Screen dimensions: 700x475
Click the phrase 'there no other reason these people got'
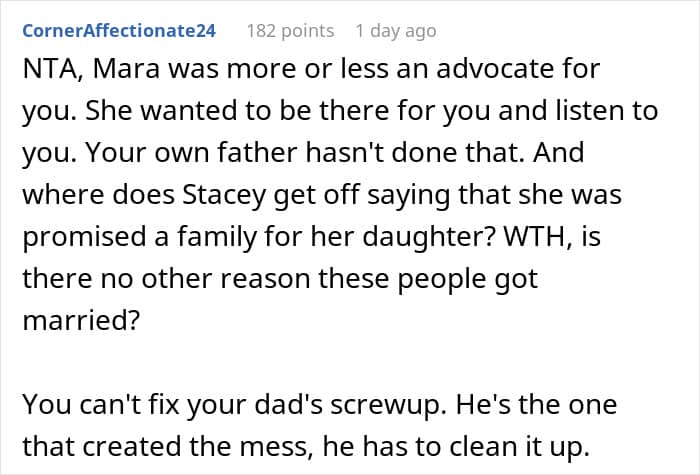click(280, 279)
